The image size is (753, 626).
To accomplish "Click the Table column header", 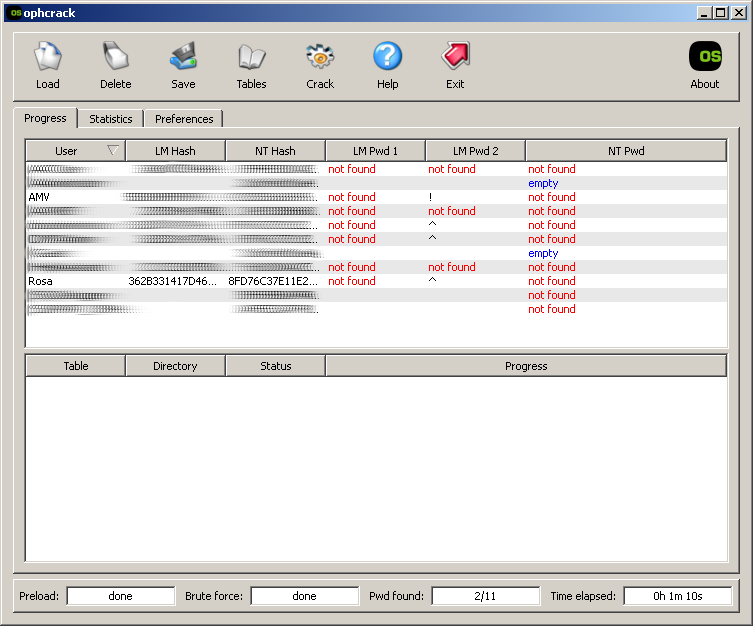I will (x=75, y=366).
